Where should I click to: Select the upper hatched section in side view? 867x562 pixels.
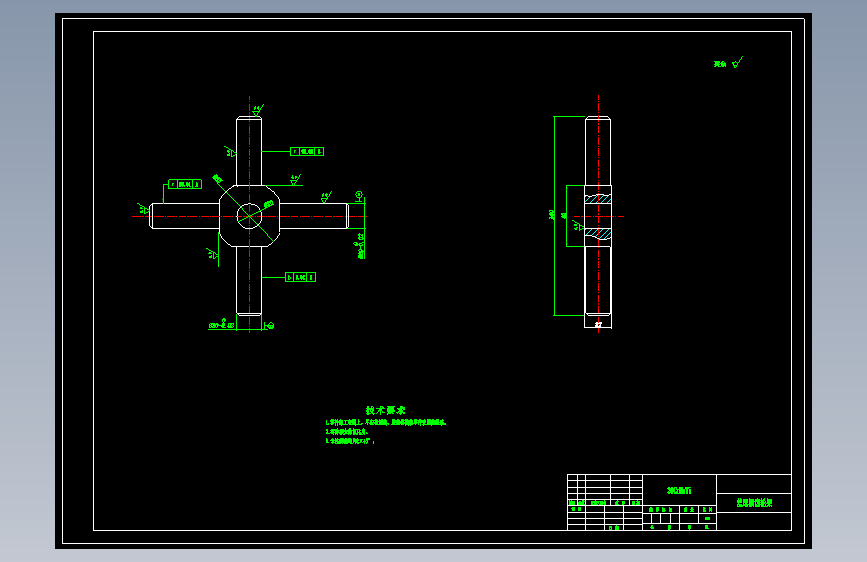(x=598, y=199)
